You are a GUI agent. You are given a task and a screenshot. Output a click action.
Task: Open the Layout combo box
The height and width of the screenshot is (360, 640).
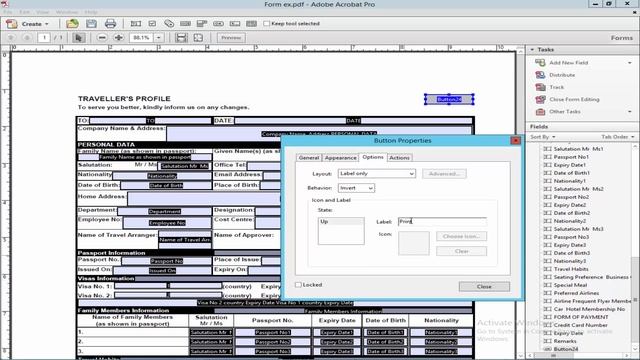pyautogui.click(x=376, y=173)
